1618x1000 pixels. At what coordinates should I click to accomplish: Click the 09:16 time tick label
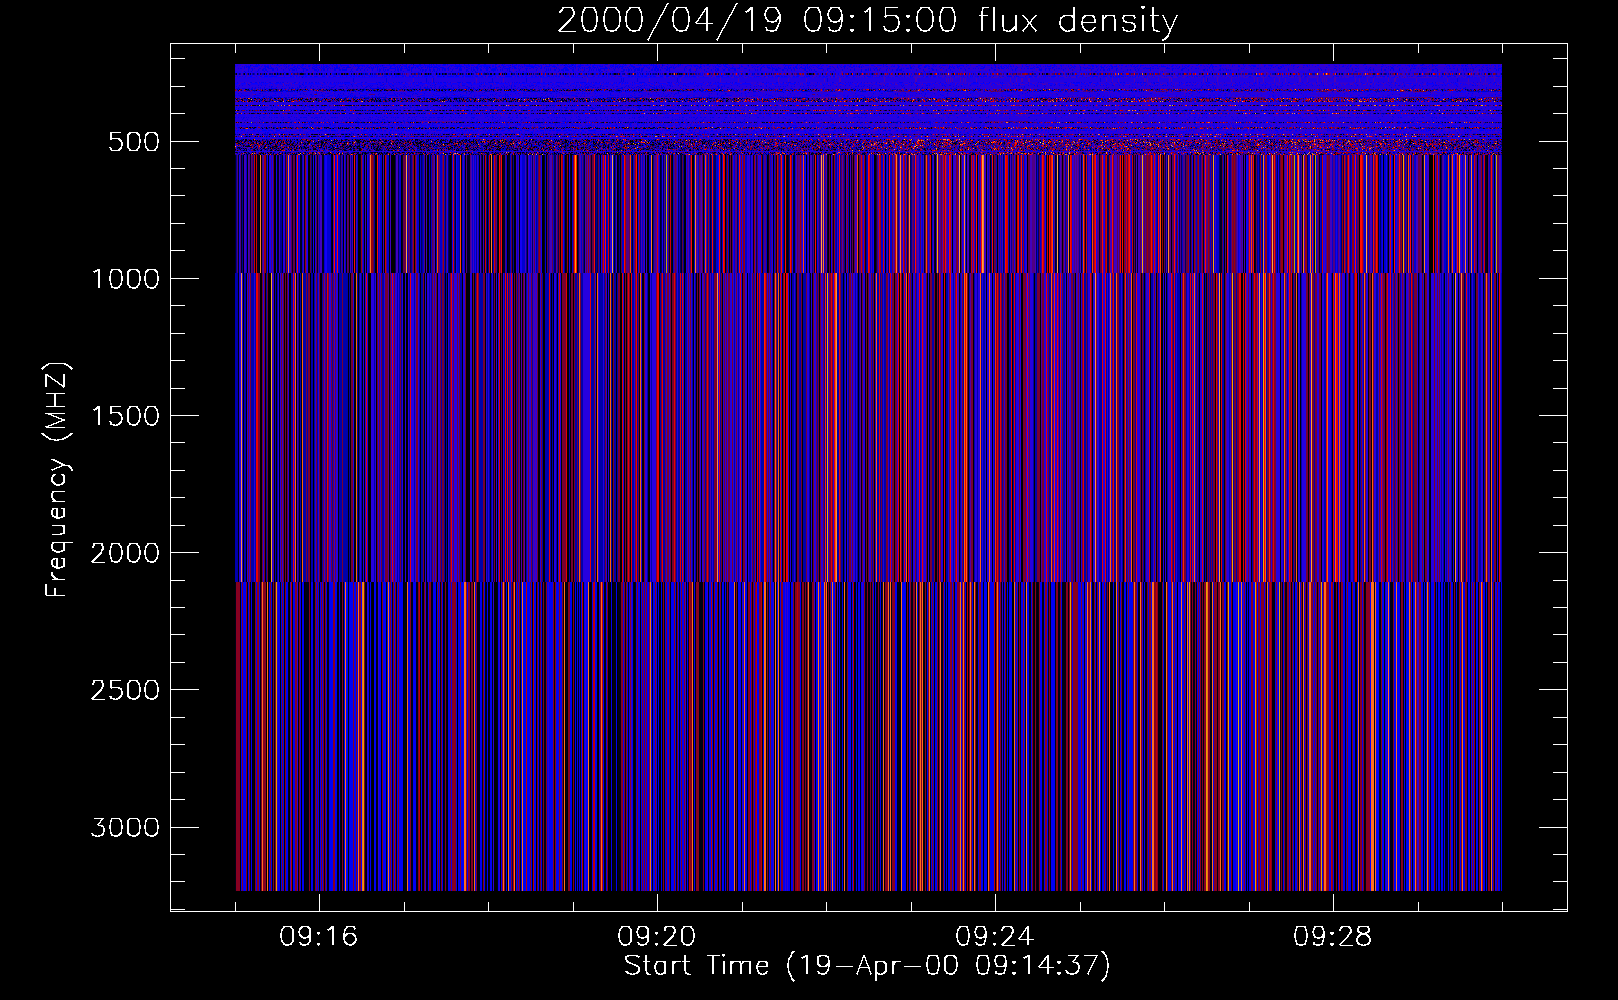[319, 937]
